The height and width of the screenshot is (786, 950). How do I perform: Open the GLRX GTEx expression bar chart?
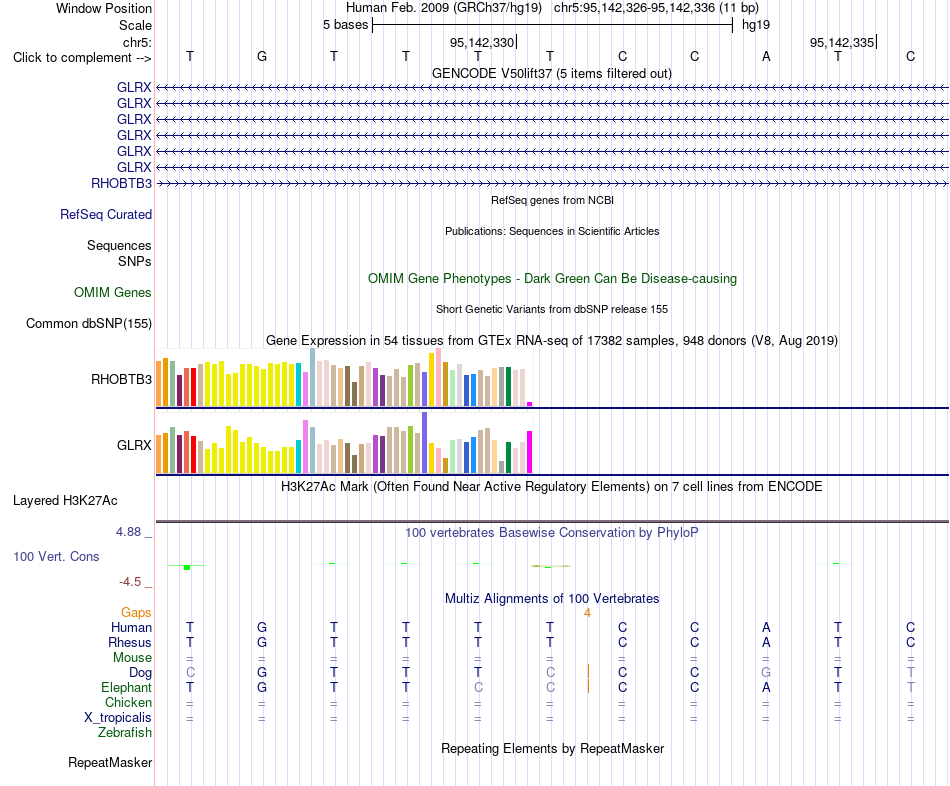click(344, 443)
